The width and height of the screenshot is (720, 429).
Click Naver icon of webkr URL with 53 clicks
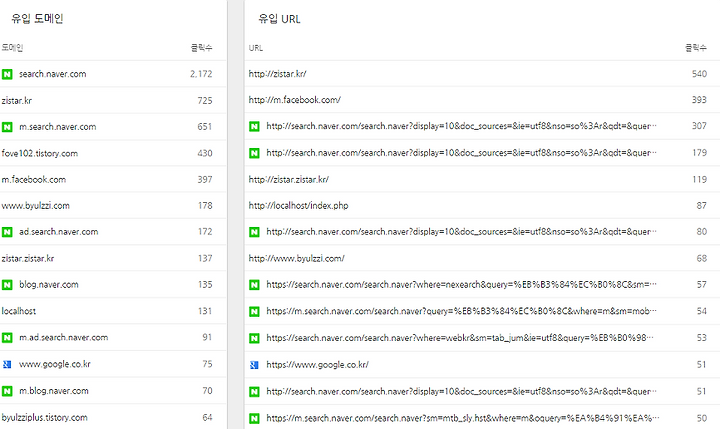pyautogui.click(x=254, y=338)
